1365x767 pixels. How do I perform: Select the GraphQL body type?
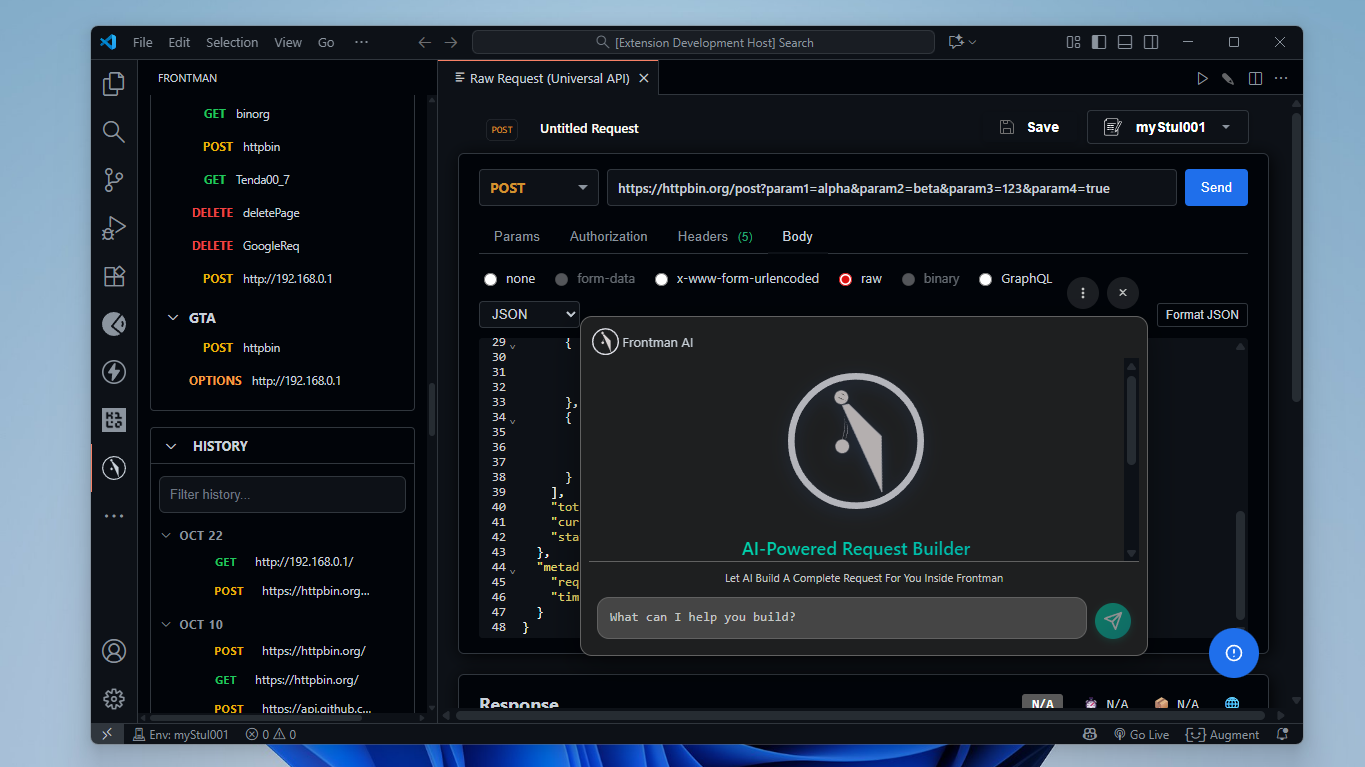985,279
